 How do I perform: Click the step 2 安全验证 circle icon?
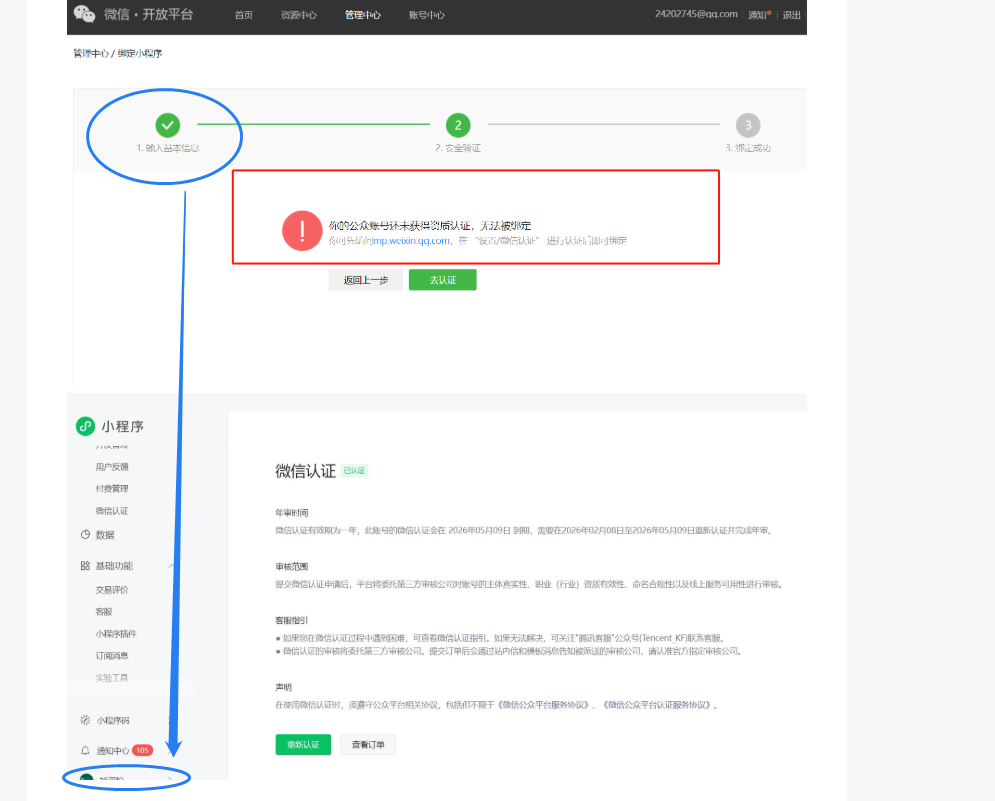click(458, 125)
